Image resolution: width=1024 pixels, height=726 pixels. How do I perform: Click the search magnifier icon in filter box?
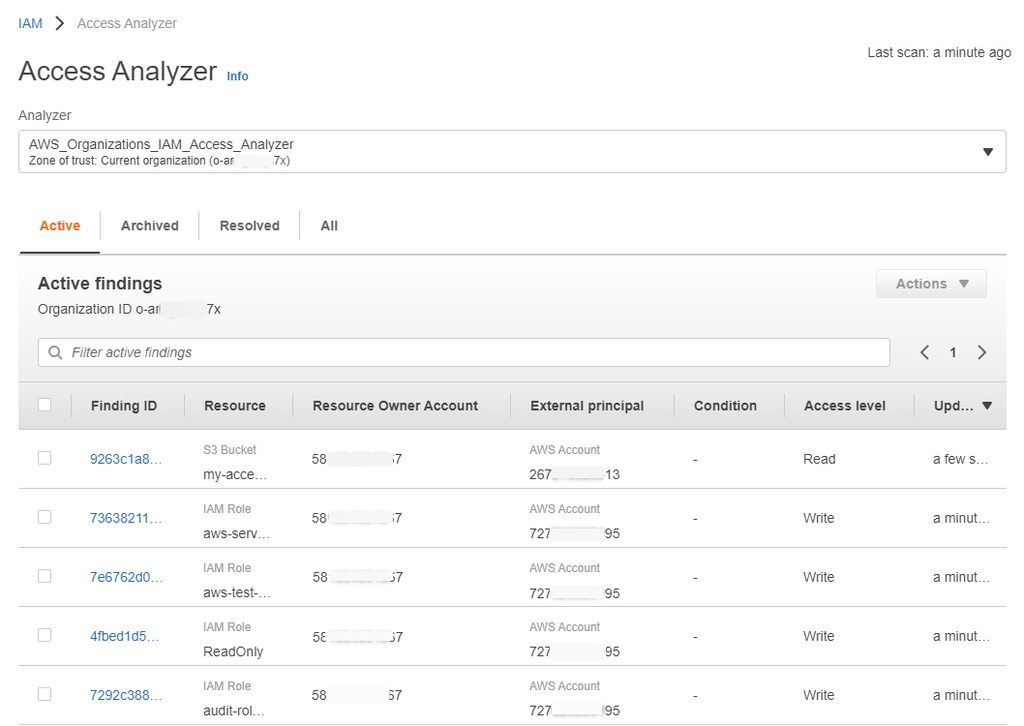(x=56, y=353)
